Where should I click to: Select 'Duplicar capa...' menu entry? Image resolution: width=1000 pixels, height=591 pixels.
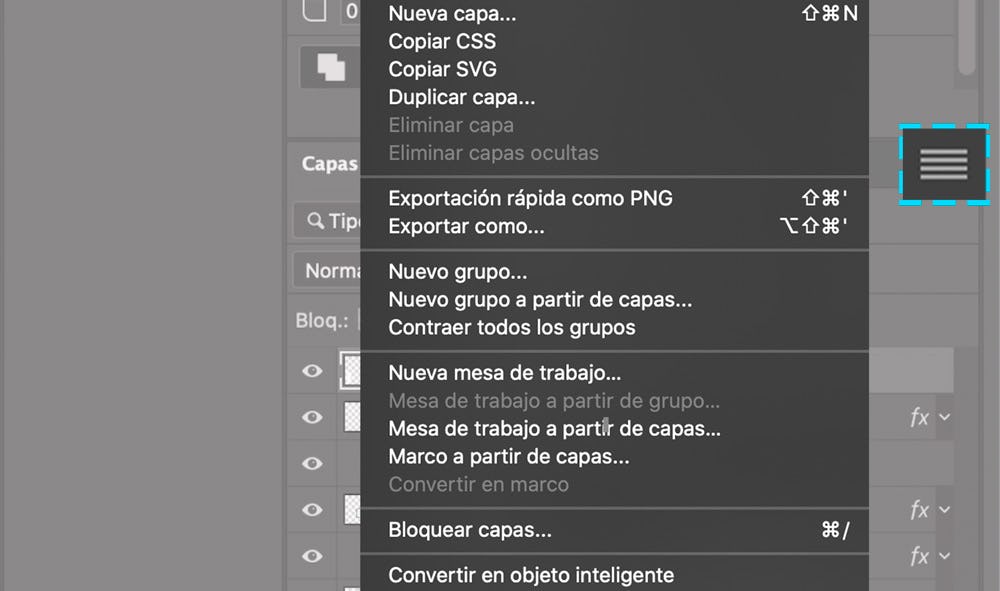461,98
